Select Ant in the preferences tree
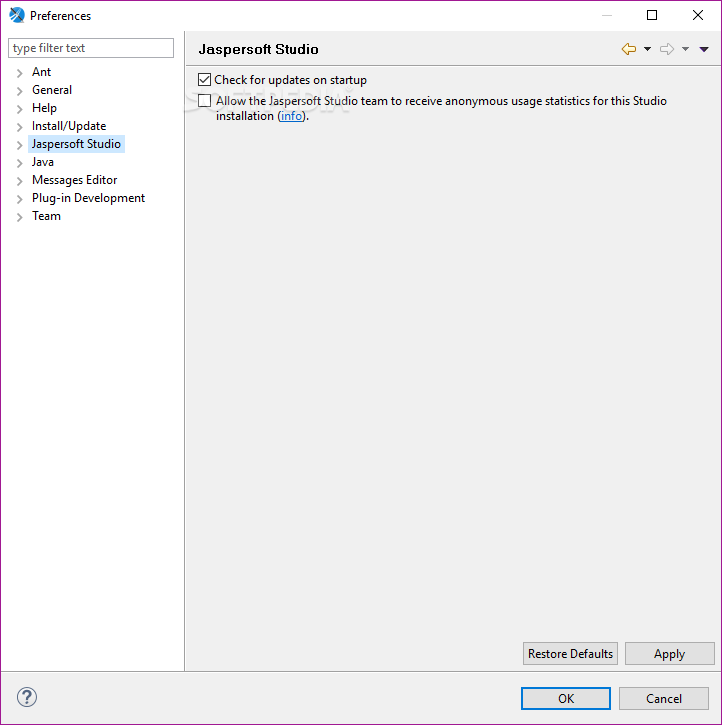This screenshot has height=725, width=722. pos(41,72)
